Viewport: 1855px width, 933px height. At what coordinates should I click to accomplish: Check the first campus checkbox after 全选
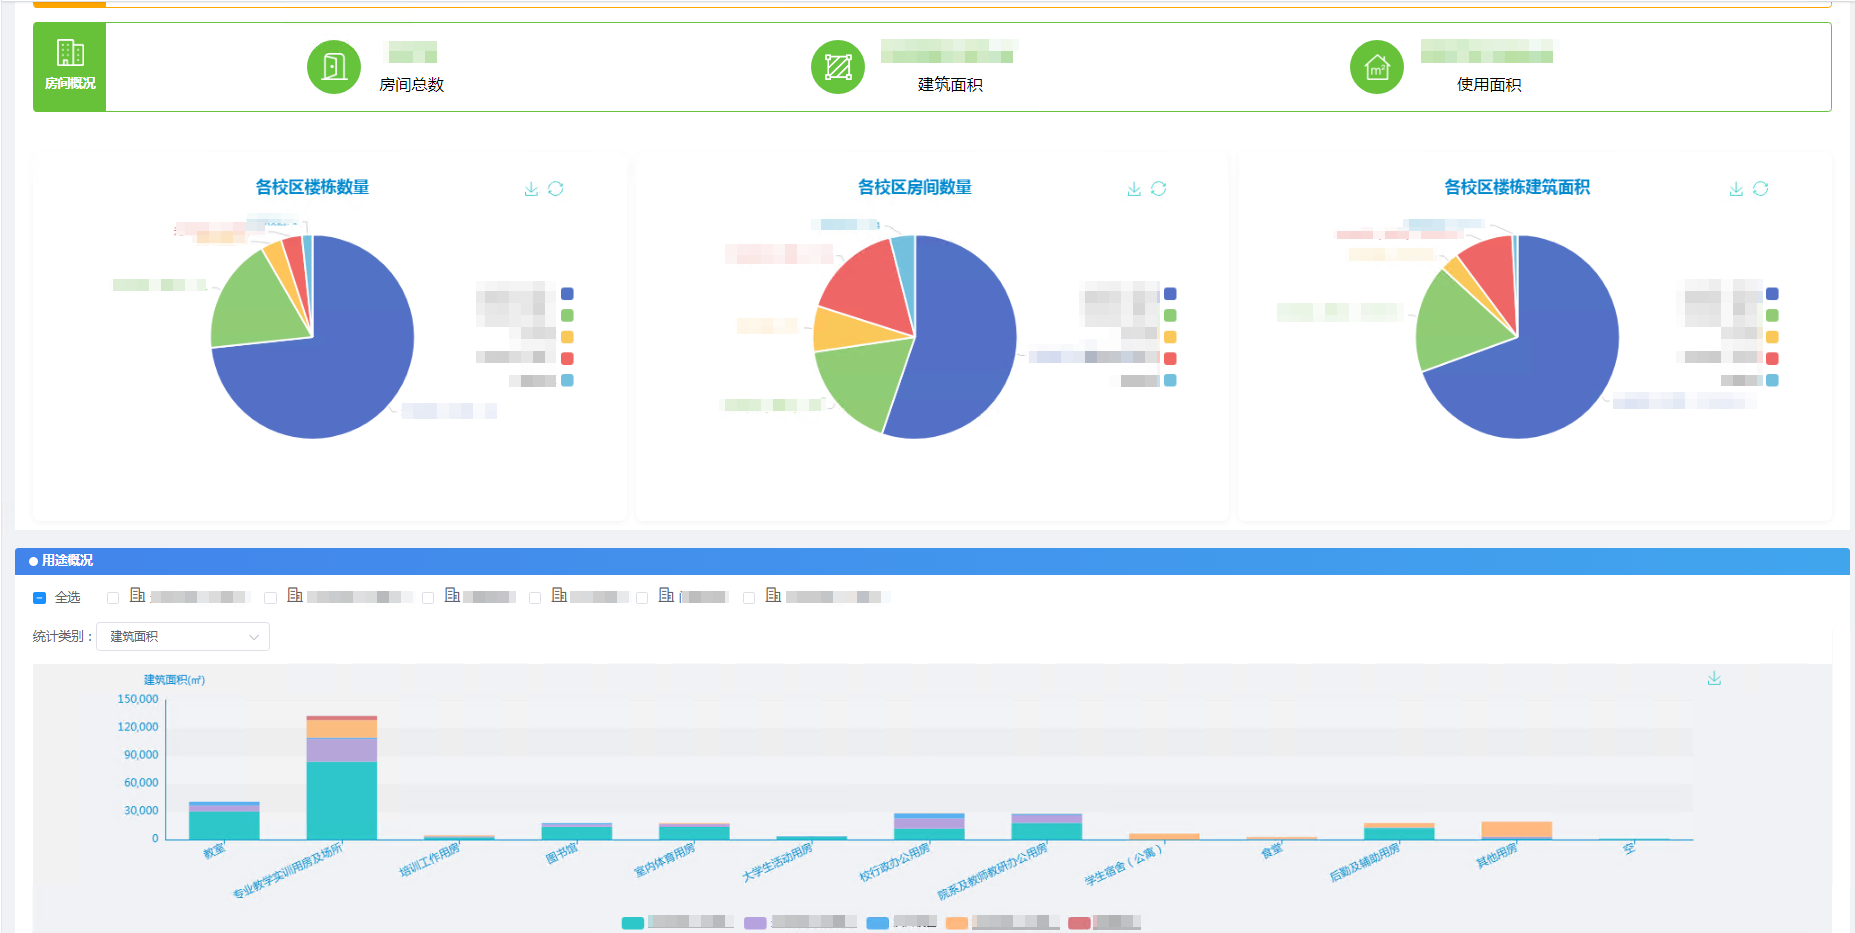(113, 598)
